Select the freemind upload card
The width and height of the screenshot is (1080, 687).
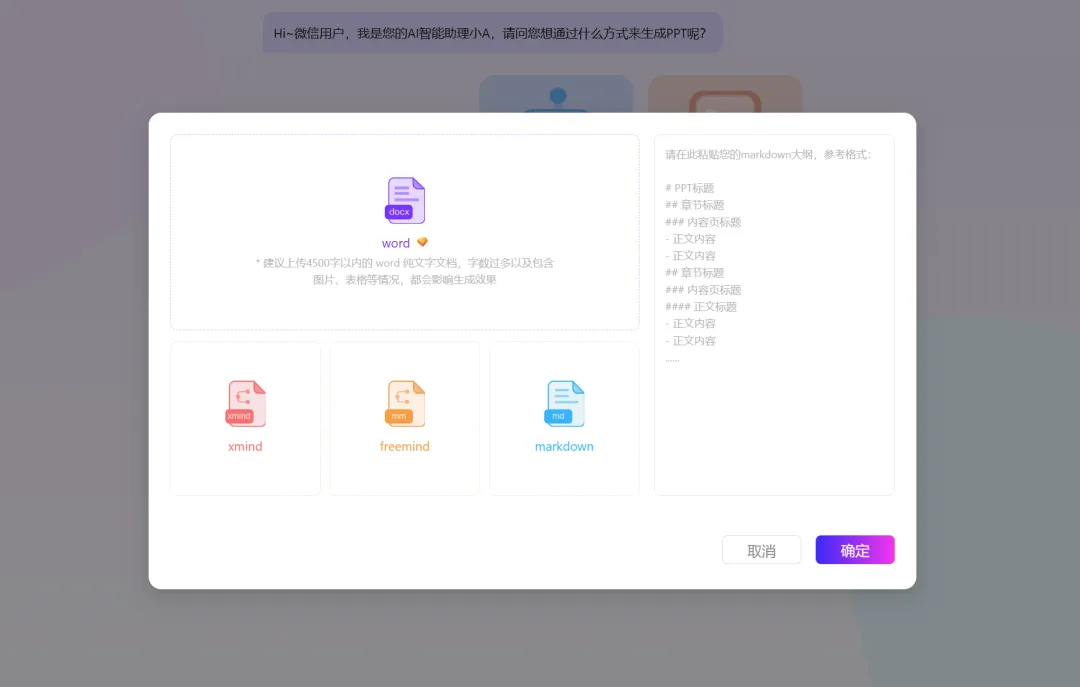[404, 418]
